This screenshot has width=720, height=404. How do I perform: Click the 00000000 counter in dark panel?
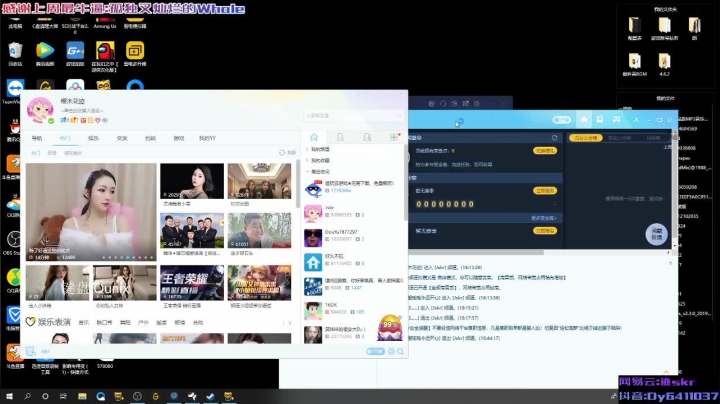(x=444, y=204)
